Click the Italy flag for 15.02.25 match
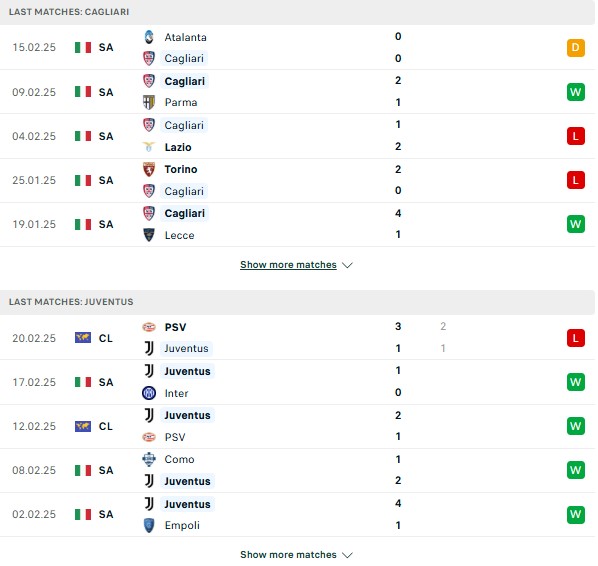This screenshot has height=566, width=598. click(x=83, y=47)
